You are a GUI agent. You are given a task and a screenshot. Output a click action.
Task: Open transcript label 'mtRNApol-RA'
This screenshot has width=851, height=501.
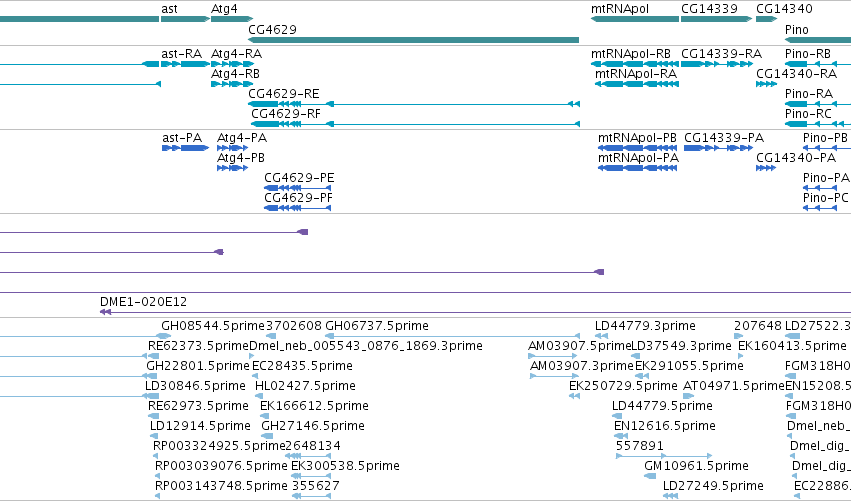[636, 74]
